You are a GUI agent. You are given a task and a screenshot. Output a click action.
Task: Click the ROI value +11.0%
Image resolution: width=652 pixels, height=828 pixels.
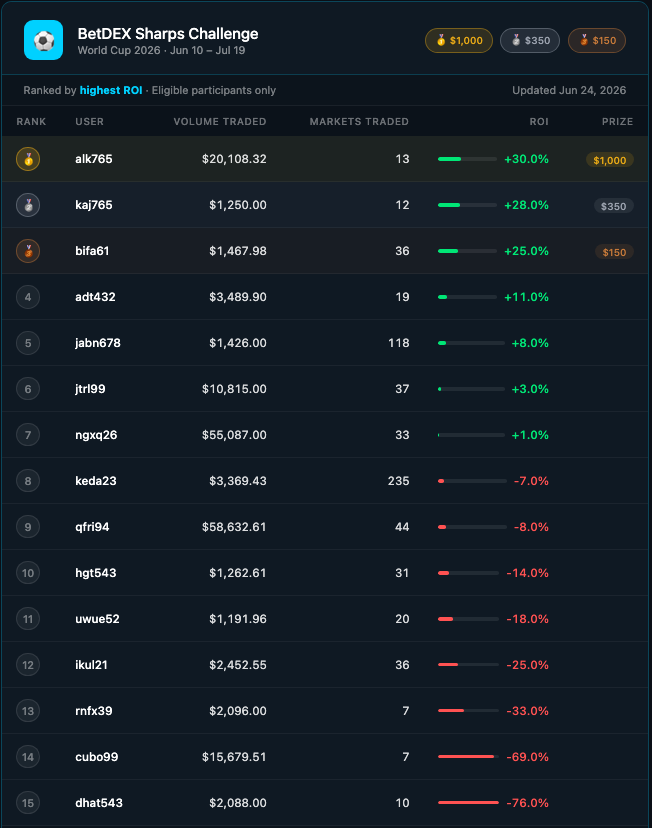pos(526,297)
